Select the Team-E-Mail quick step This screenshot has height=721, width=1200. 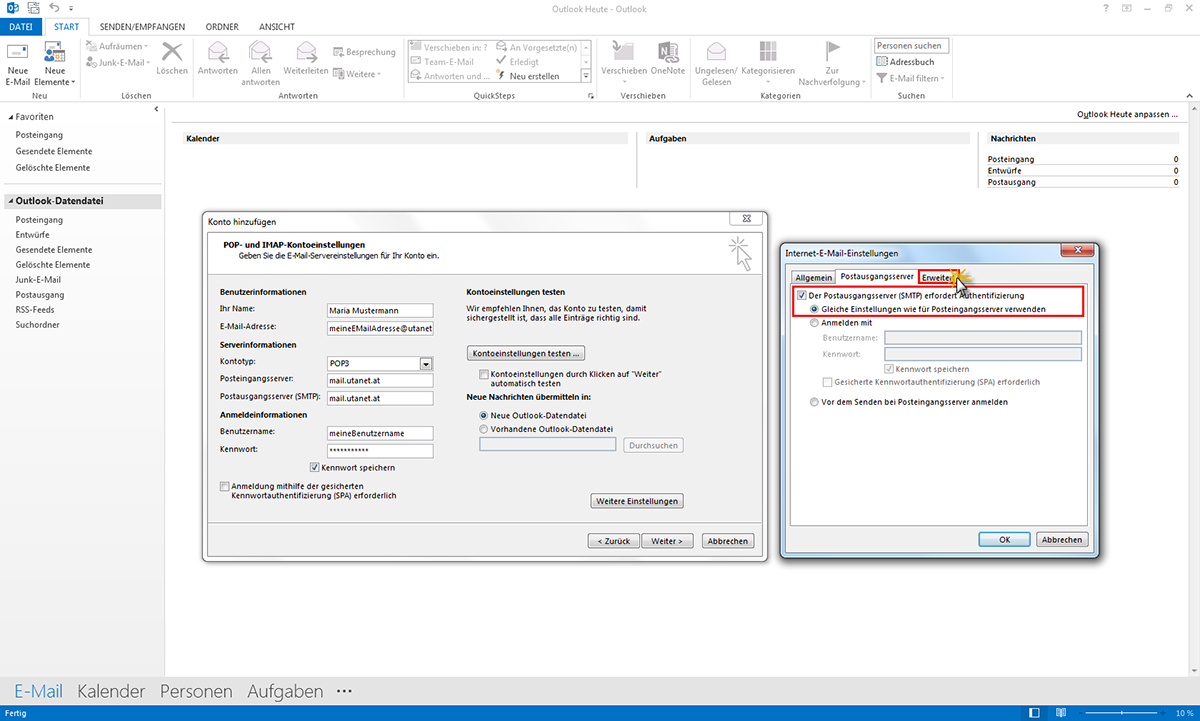(442, 62)
